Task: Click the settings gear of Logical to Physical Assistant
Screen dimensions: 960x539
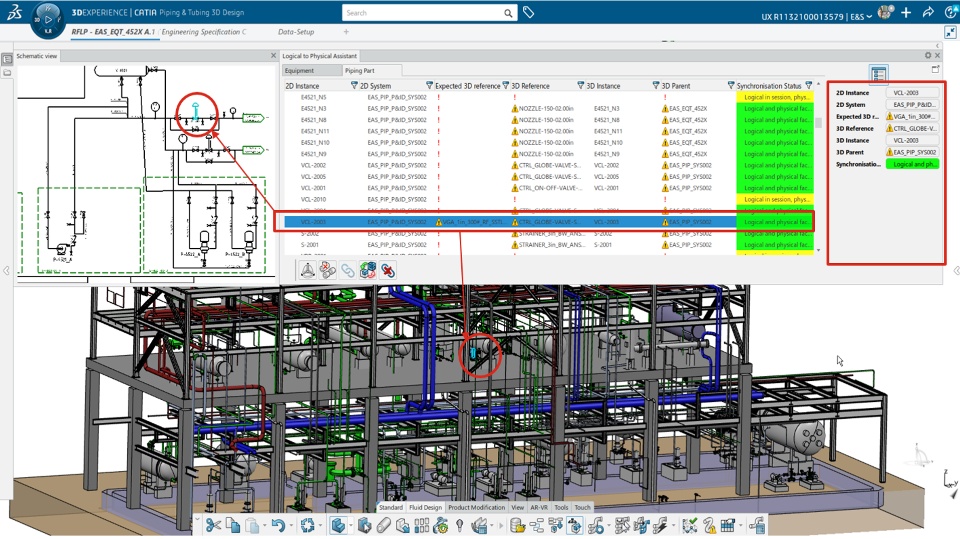Action: click(x=927, y=57)
